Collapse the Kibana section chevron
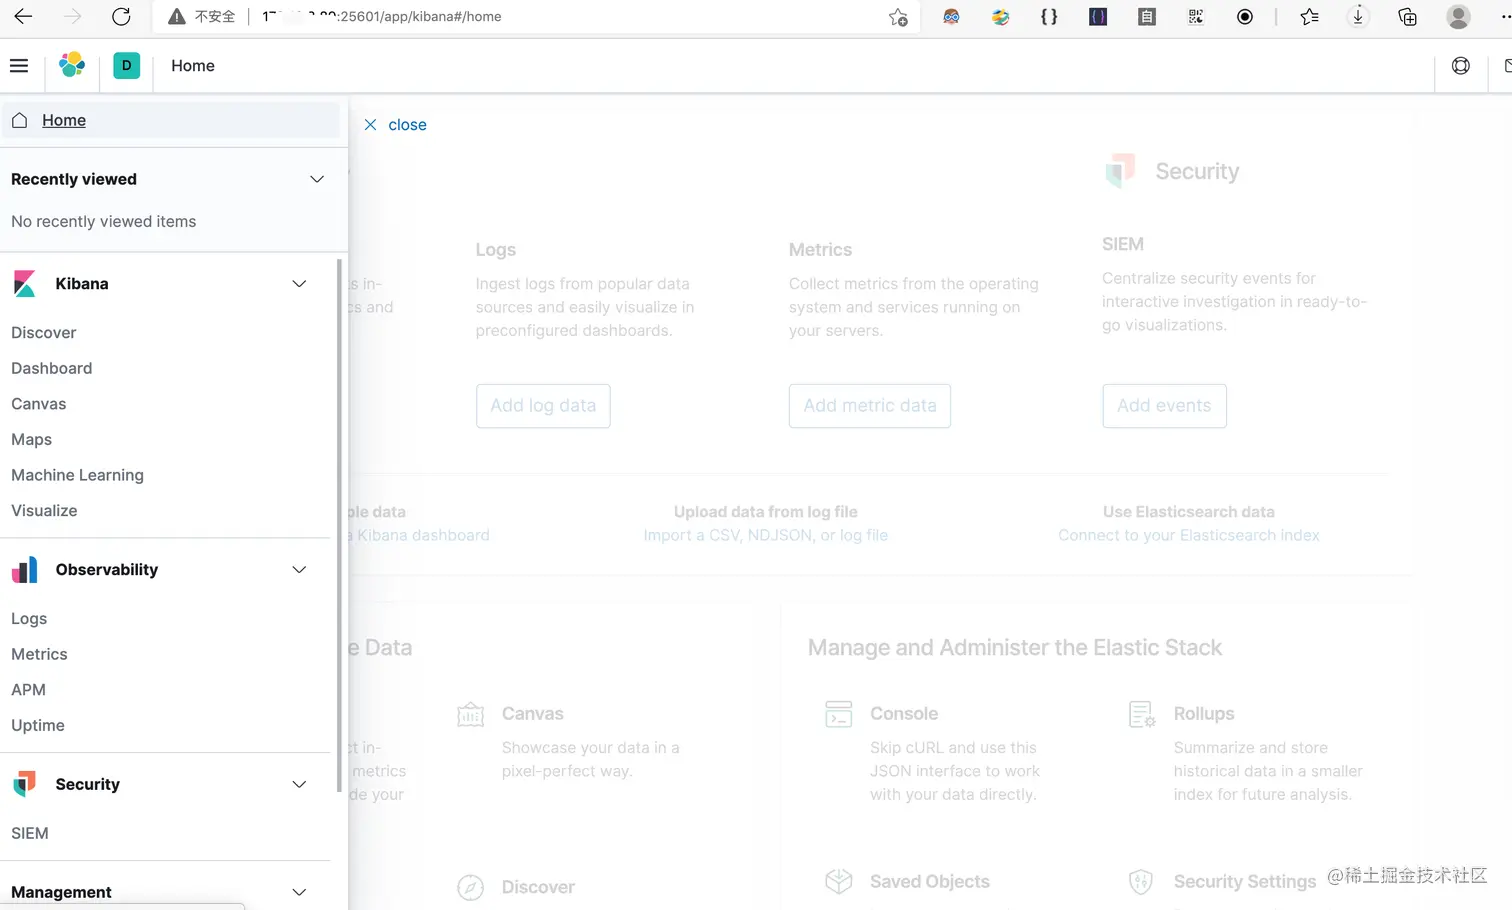Image resolution: width=1512 pixels, height=910 pixels. click(299, 284)
